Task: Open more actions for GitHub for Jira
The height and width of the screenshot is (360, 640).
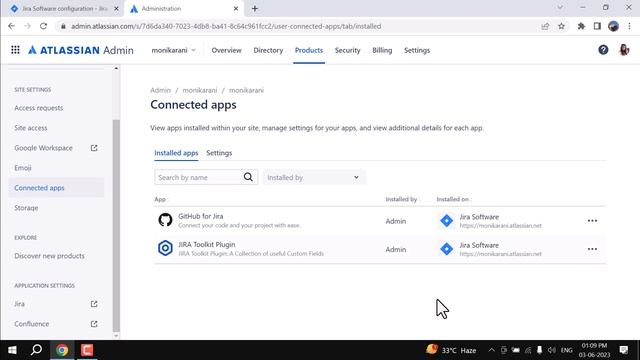Action: pyautogui.click(x=592, y=221)
